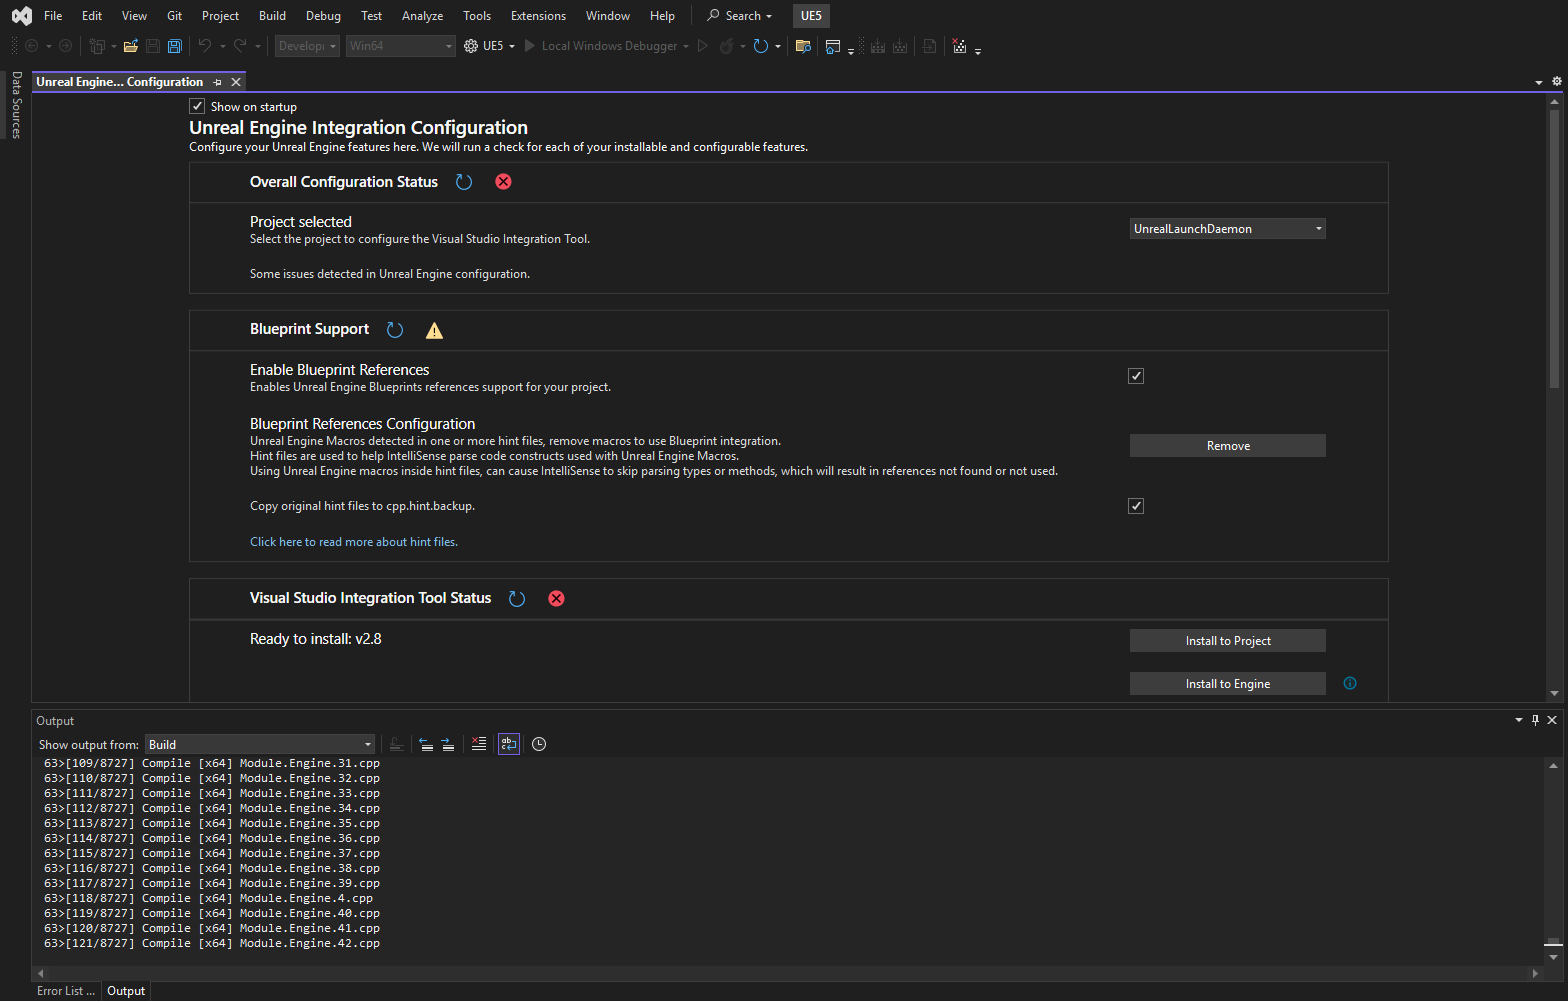
Task: Go to previous message in Output panel
Action: pos(426,744)
